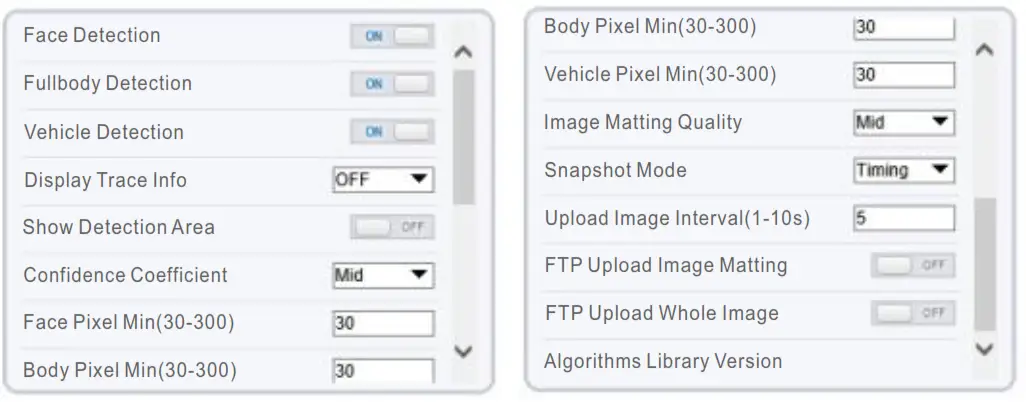Click the right panel scrollbar thumb
The height and width of the screenshot is (402, 1026).
click(984, 262)
